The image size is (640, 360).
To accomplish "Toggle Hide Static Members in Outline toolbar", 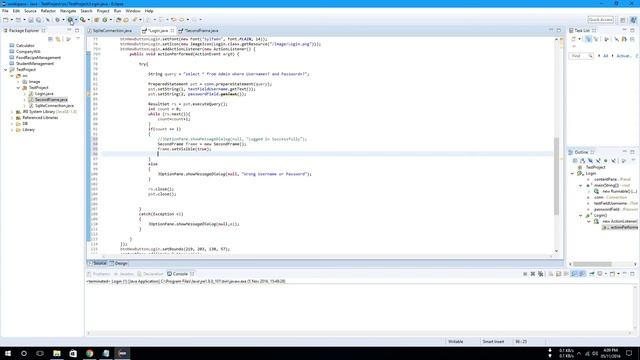I will coord(598,160).
